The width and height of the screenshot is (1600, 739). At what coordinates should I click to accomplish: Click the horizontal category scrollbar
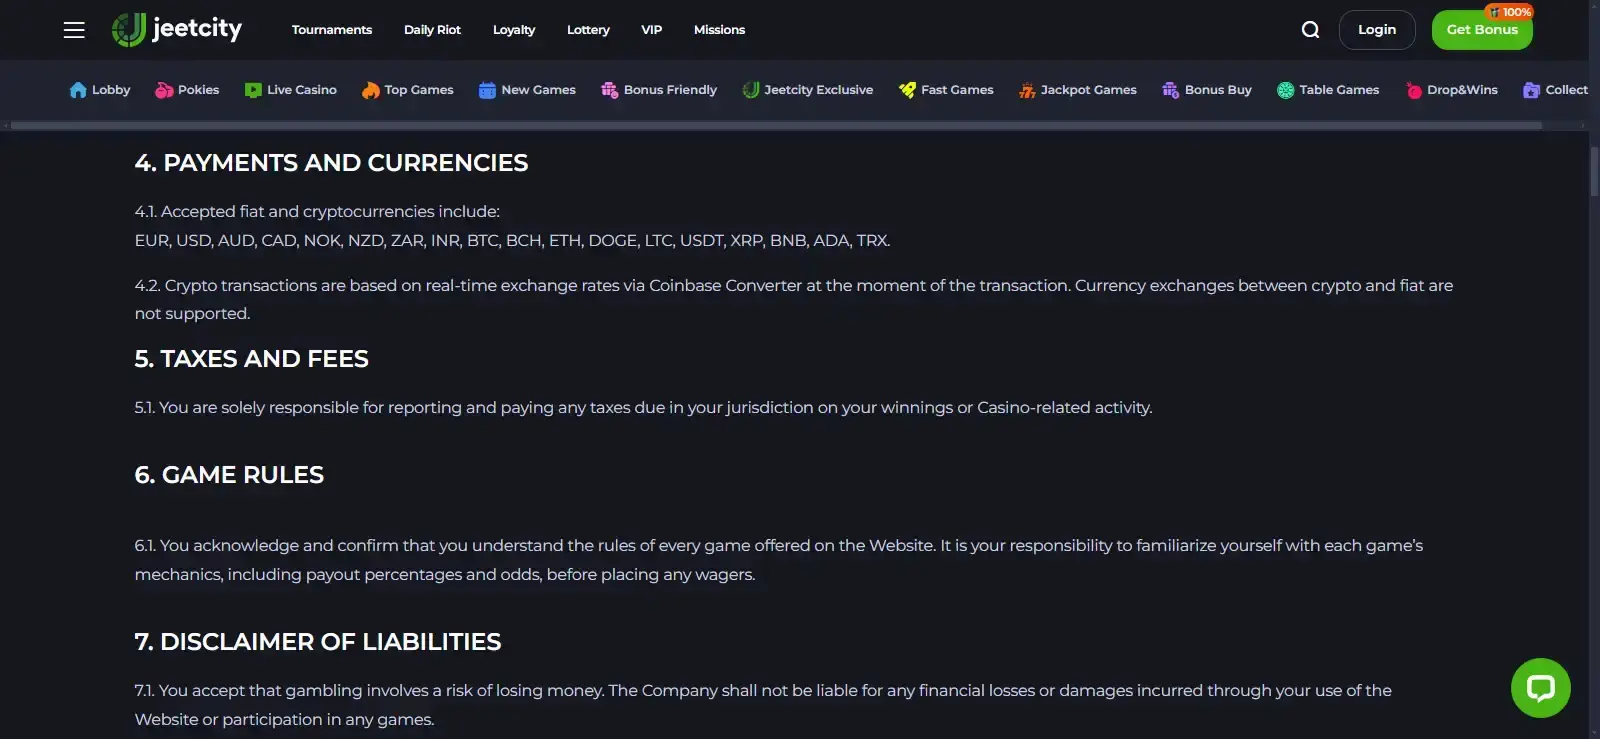point(776,126)
